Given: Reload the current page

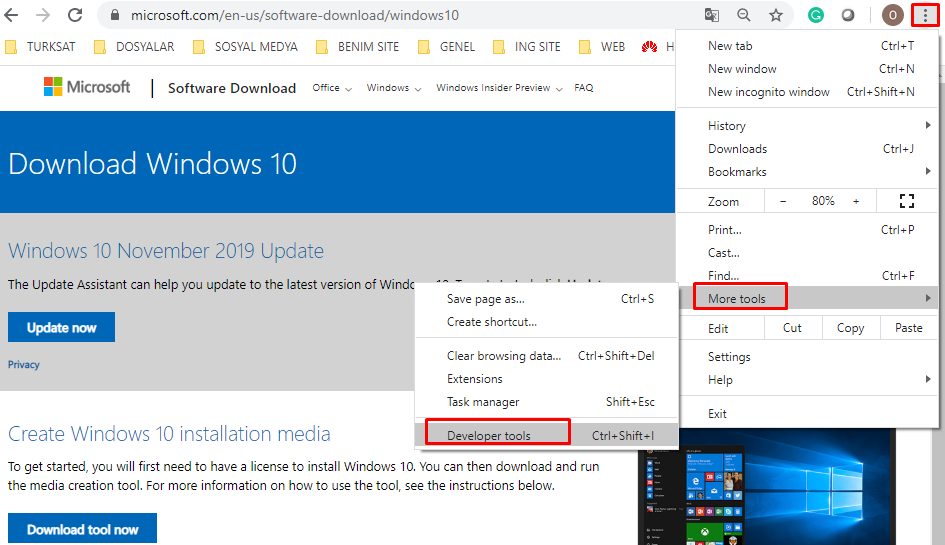Looking at the screenshot, I should [75, 15].
